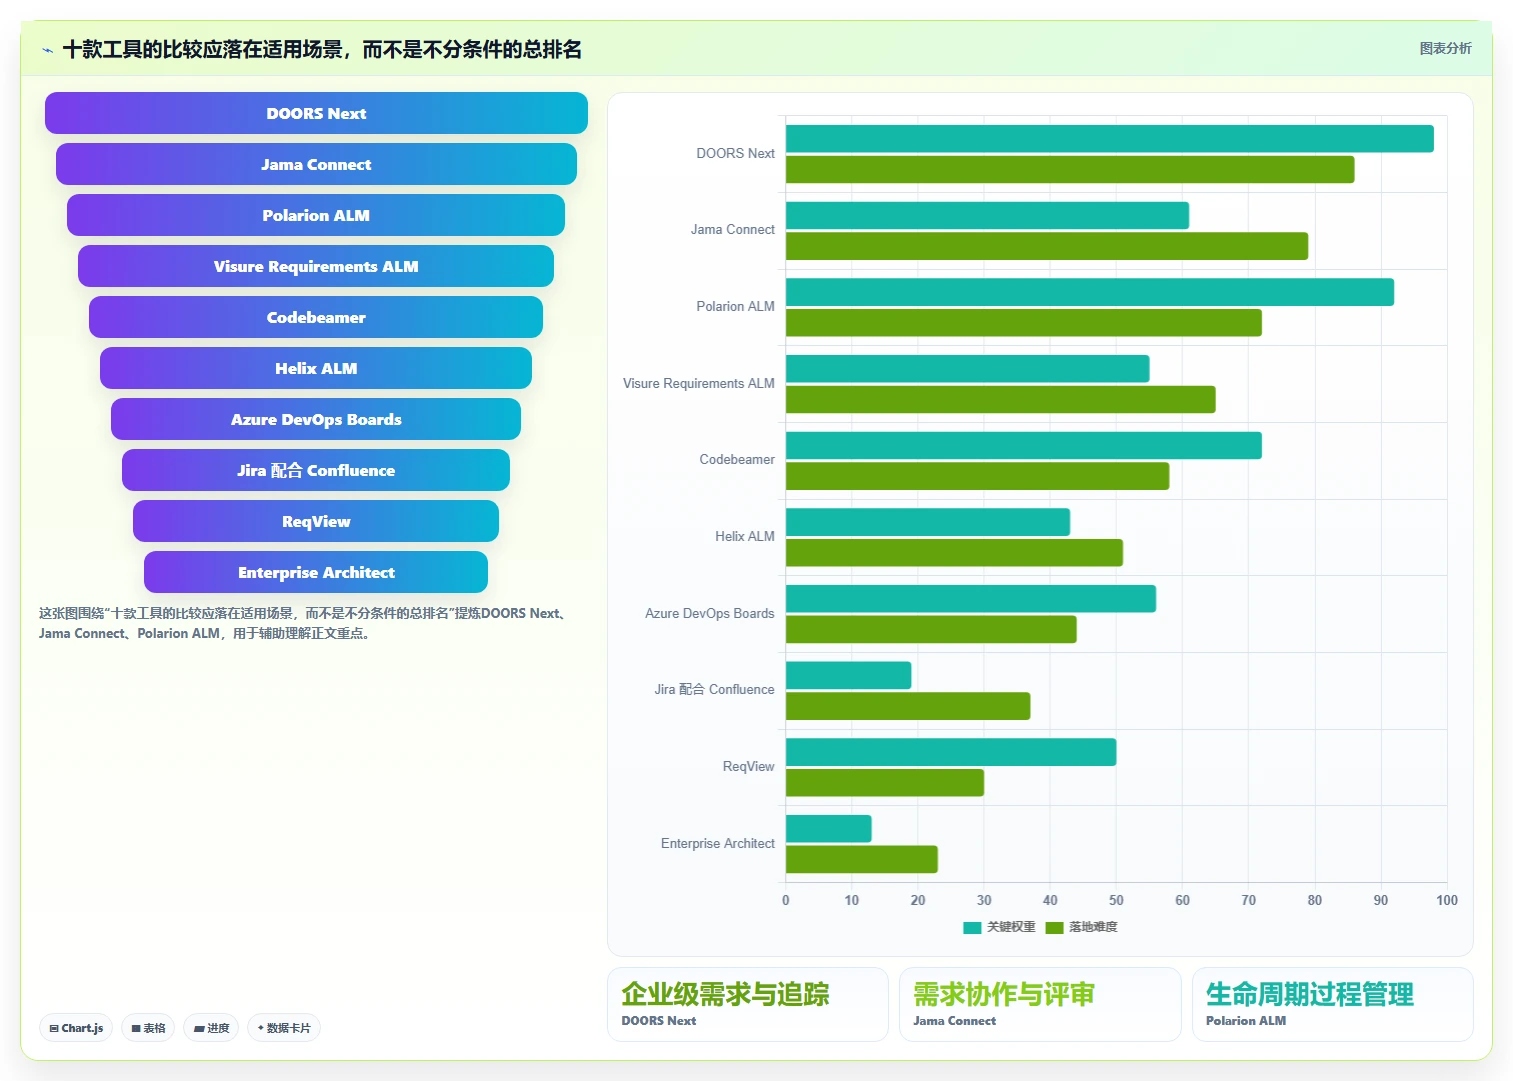
Task: Click Jama Connect green chart bar
Action: coord(1047,246)
